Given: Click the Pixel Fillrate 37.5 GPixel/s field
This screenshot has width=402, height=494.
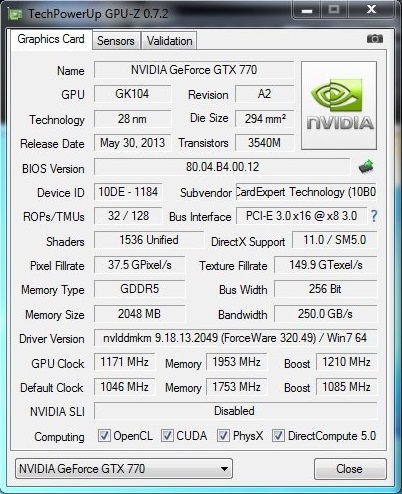Looking at the screenshot, I should [139, 265].
